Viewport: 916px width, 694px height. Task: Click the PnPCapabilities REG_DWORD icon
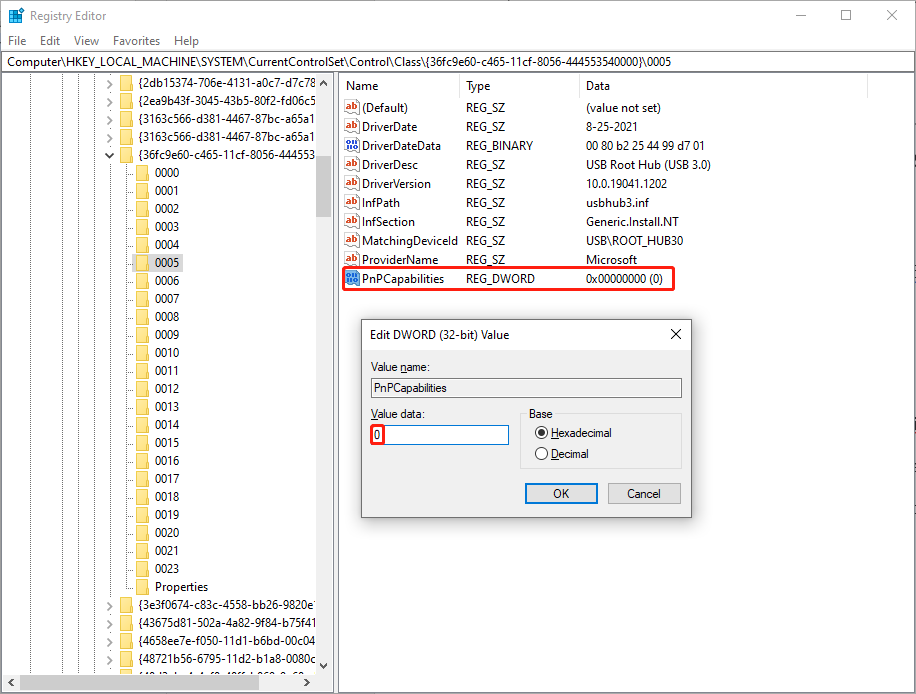(x=352, y=278)
